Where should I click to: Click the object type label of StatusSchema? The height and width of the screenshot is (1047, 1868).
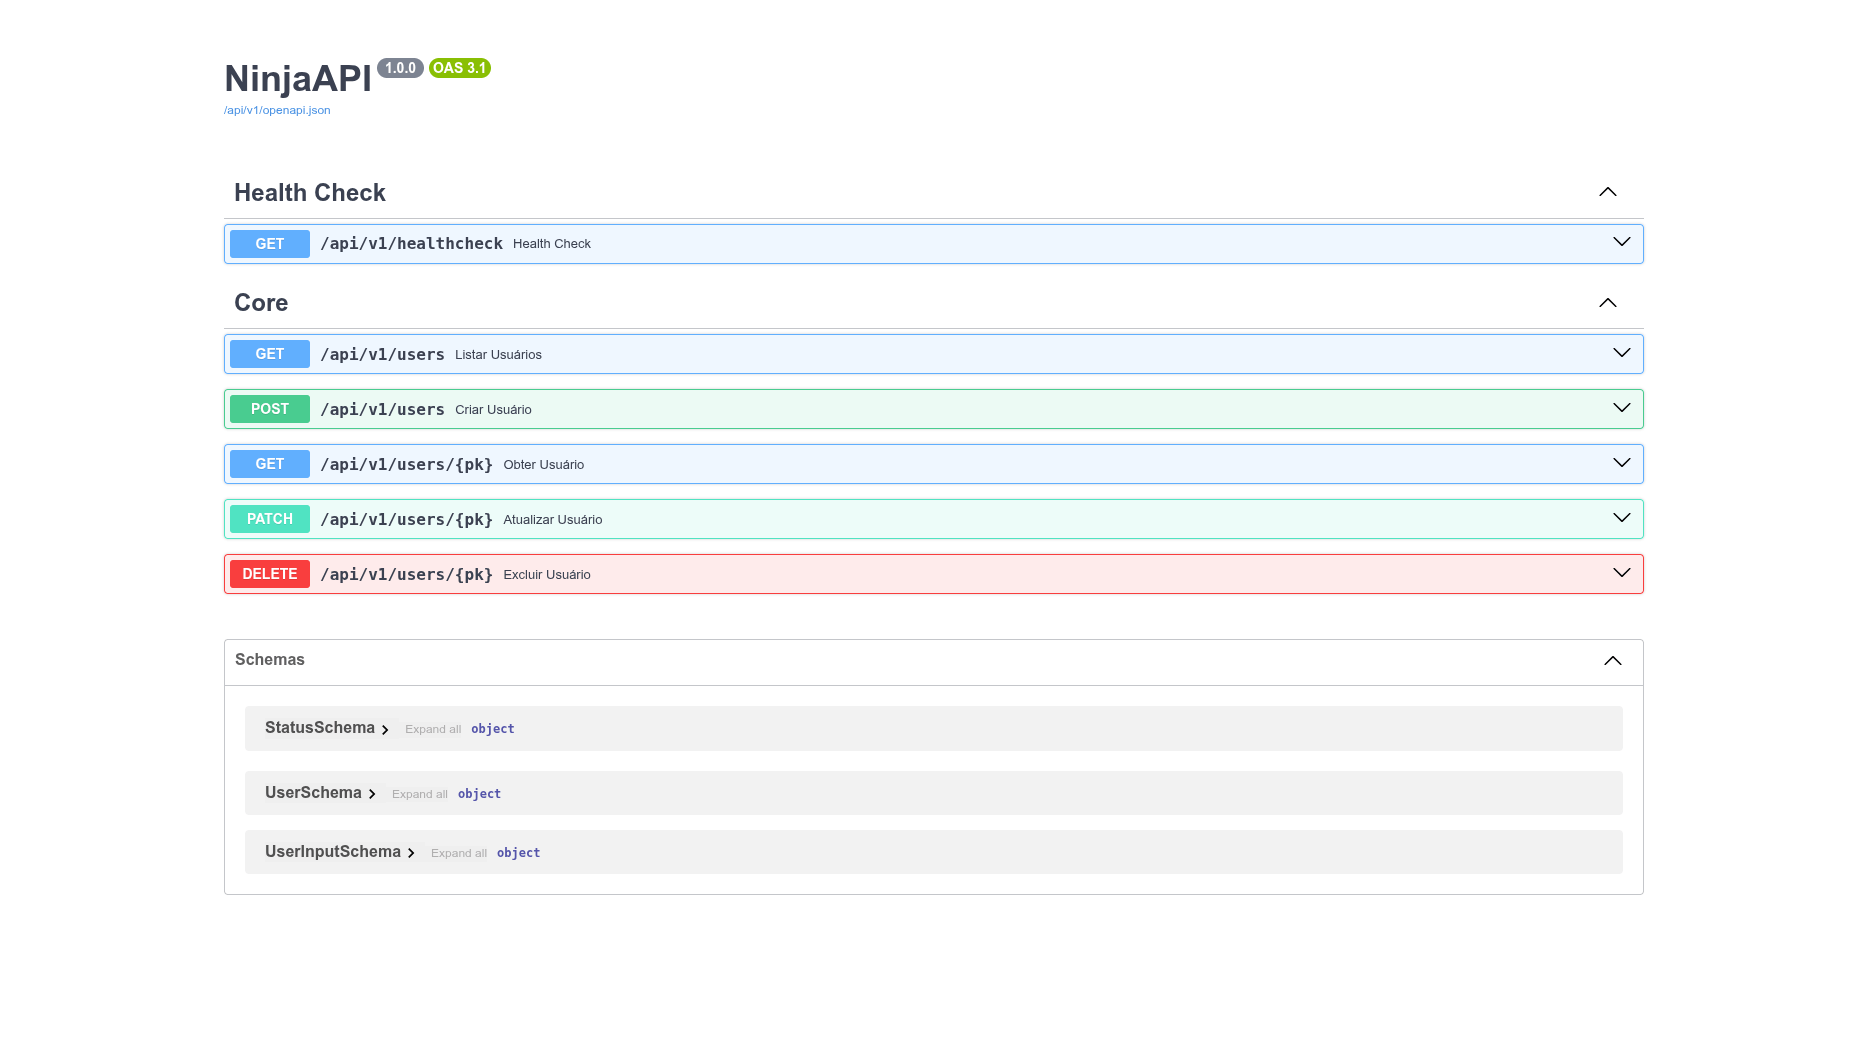click(x=493, y=729)
